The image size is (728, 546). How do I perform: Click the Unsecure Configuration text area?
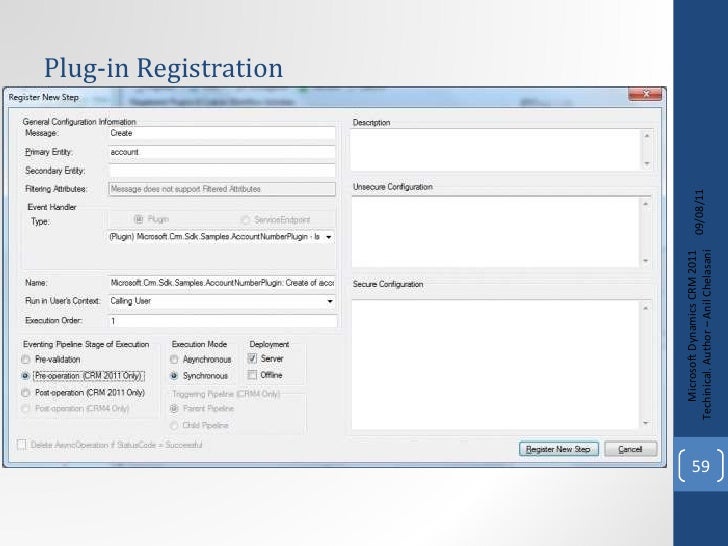click(x=495, y=232)
